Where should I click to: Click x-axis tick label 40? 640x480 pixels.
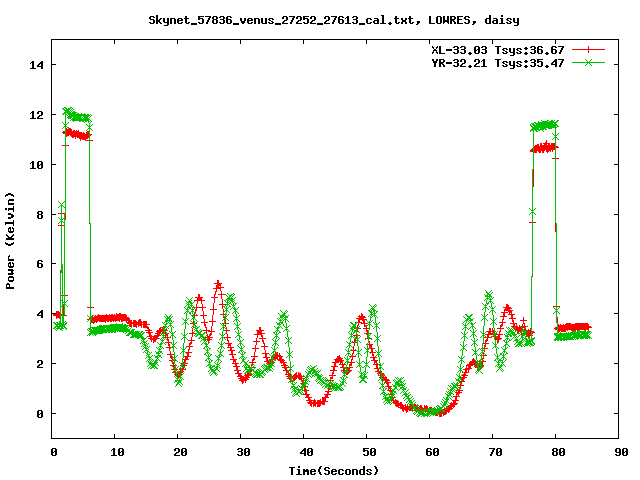pyautogui.click(x=307, y=452)
